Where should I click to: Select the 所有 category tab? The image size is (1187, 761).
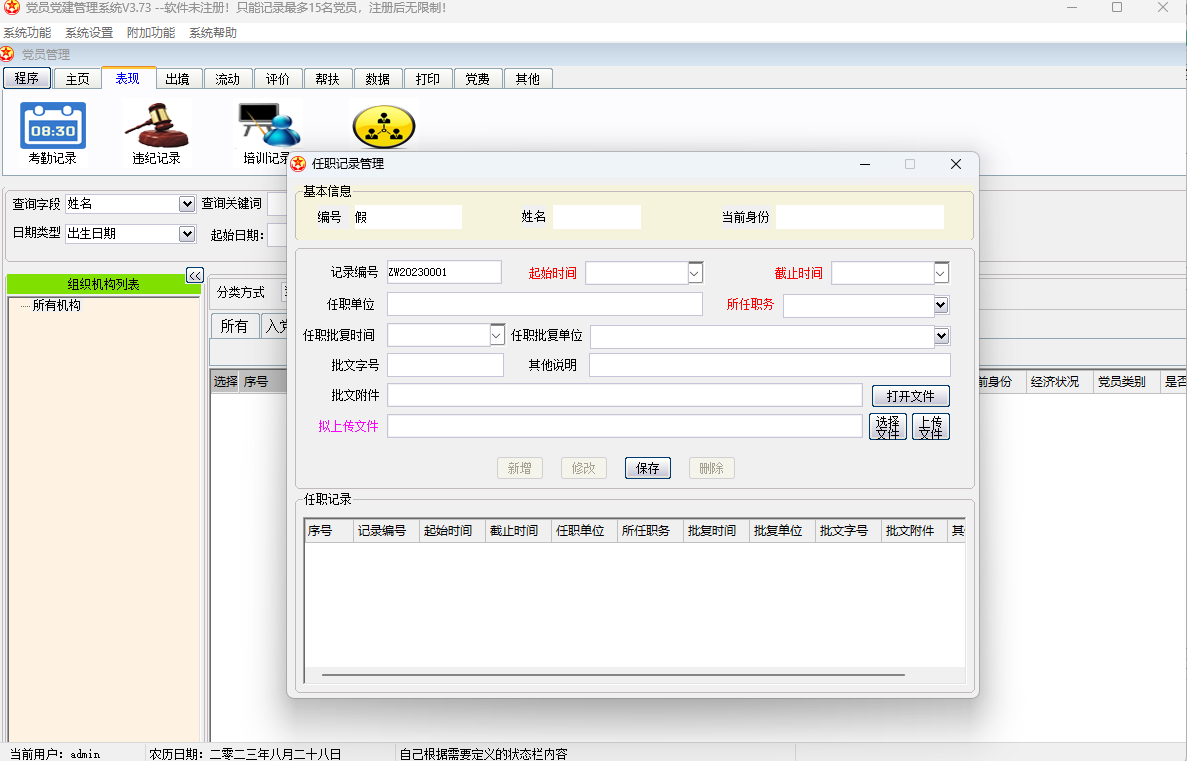(235, 326)
